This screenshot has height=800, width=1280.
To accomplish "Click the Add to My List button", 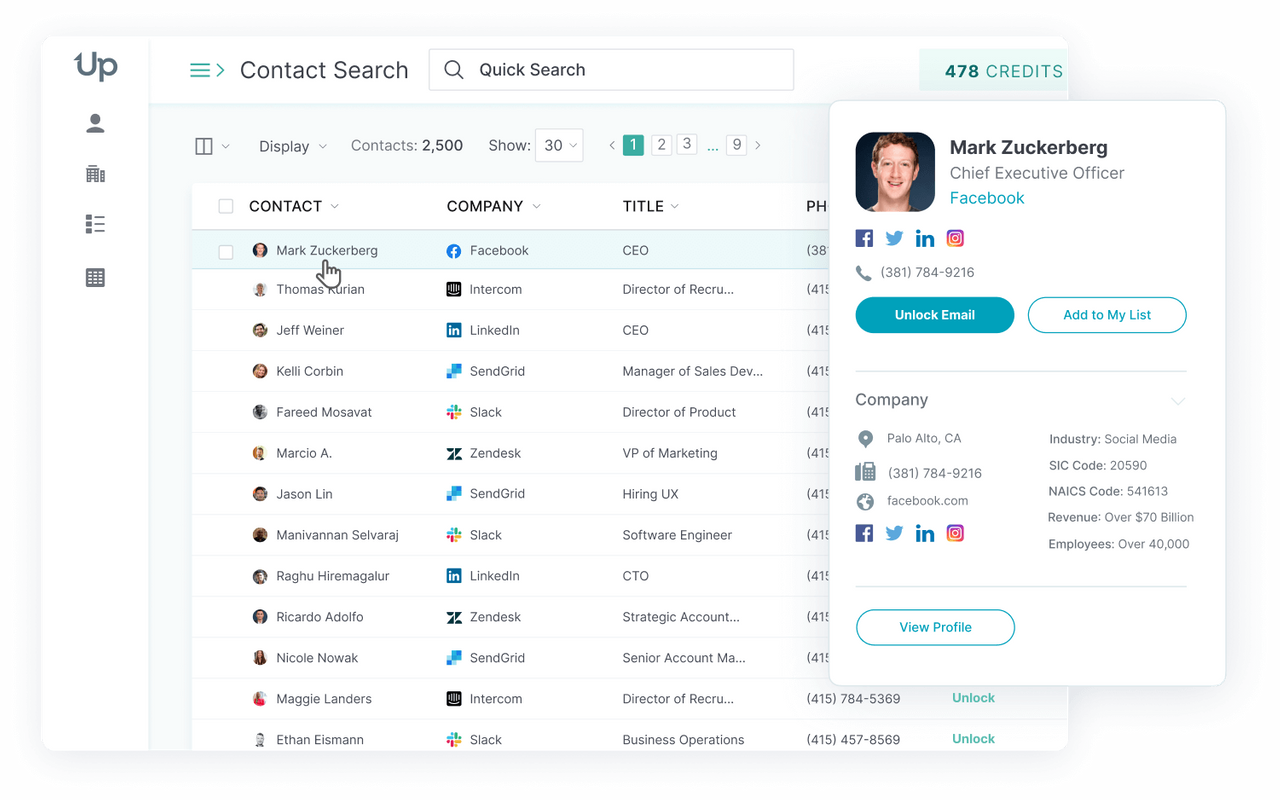I will pyautogui.click(x=1107, y=315).
